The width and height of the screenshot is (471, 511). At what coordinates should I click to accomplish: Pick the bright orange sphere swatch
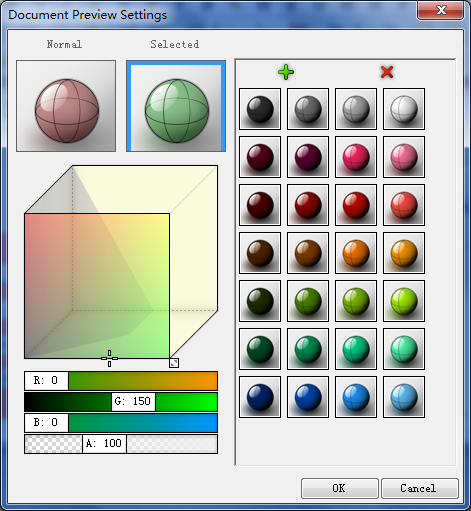(x=356, y=253)
